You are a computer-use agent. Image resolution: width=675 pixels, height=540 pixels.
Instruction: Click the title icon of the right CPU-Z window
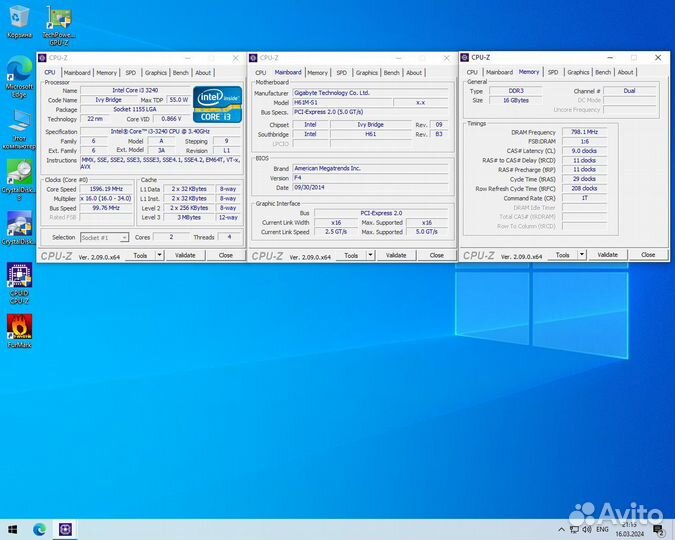point(464,58)
